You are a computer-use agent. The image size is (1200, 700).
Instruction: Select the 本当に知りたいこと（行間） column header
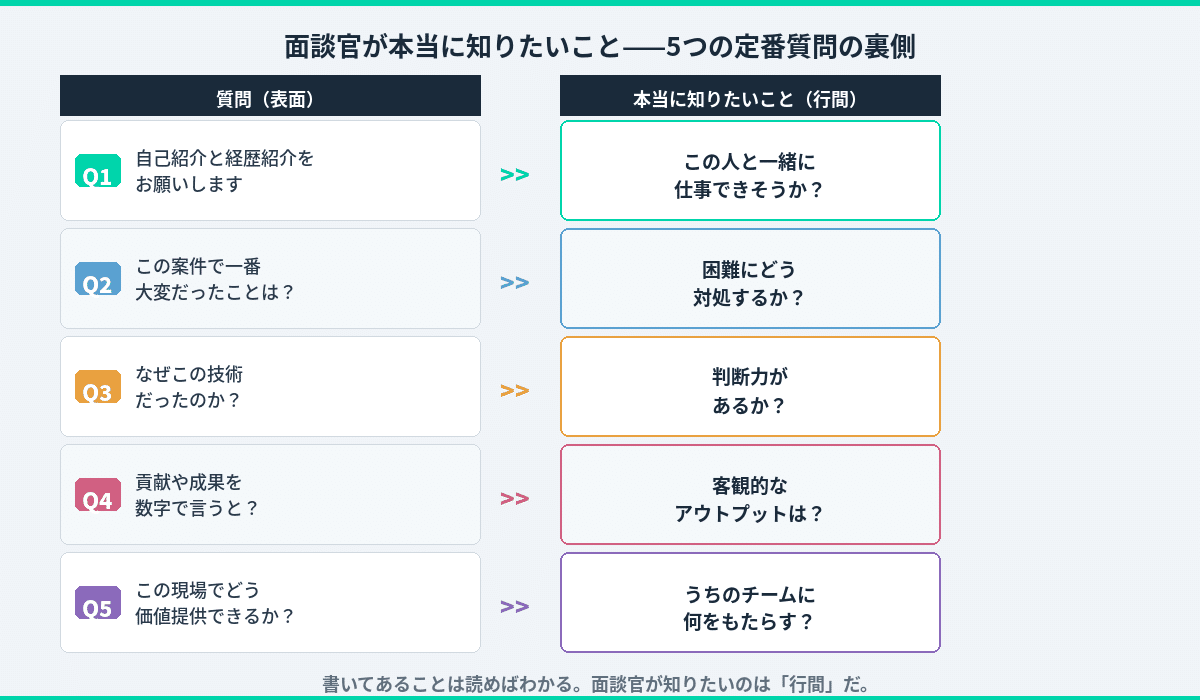[x=750, y=97]
